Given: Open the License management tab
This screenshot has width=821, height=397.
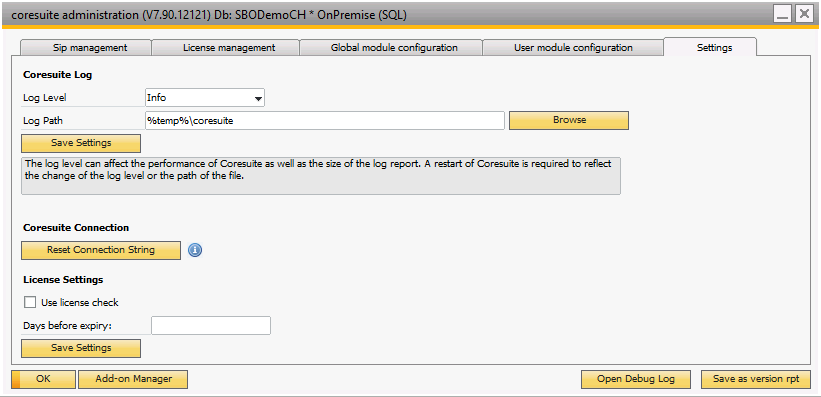Looking at the screenshot, I should 226,47.
